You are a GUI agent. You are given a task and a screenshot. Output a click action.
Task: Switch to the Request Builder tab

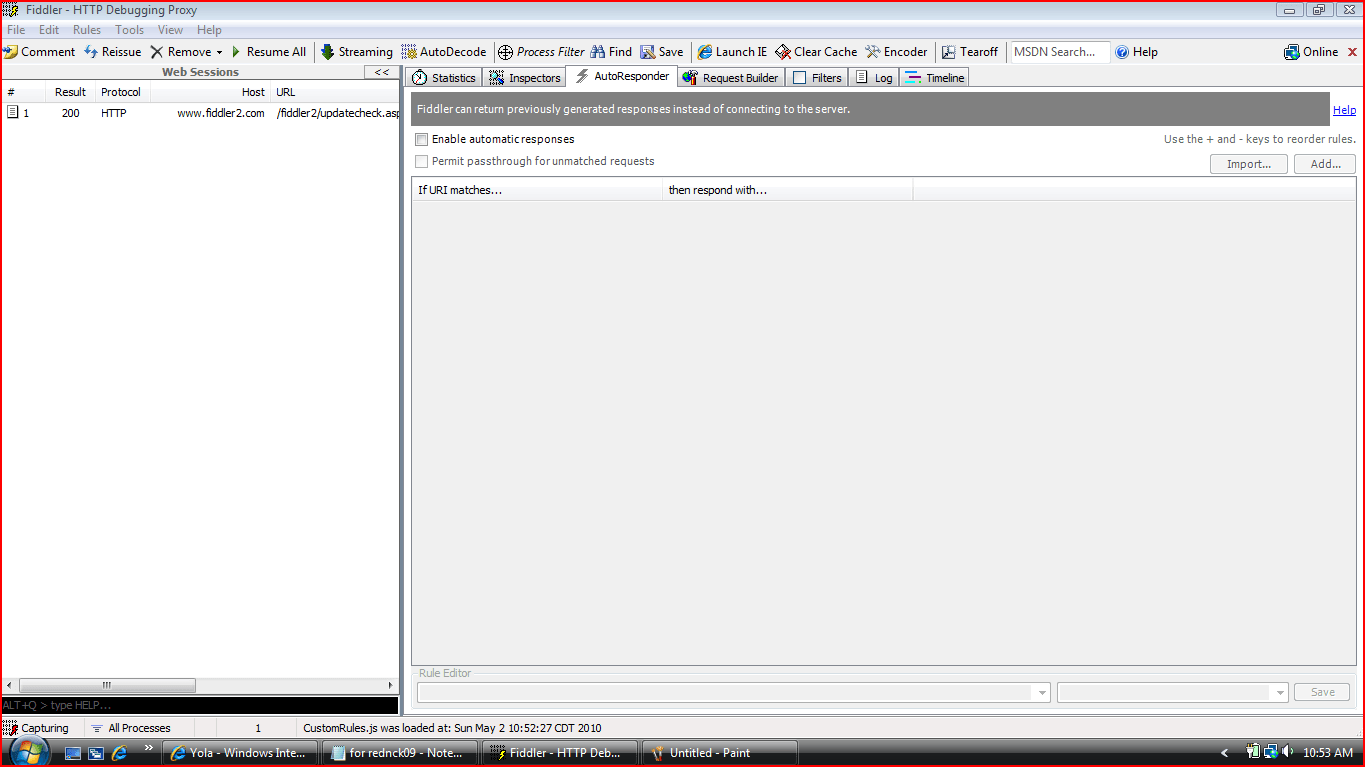[730, 78]
